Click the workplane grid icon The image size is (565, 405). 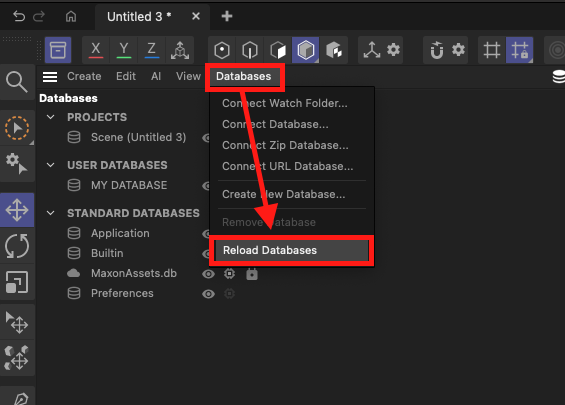pos(492,50)
